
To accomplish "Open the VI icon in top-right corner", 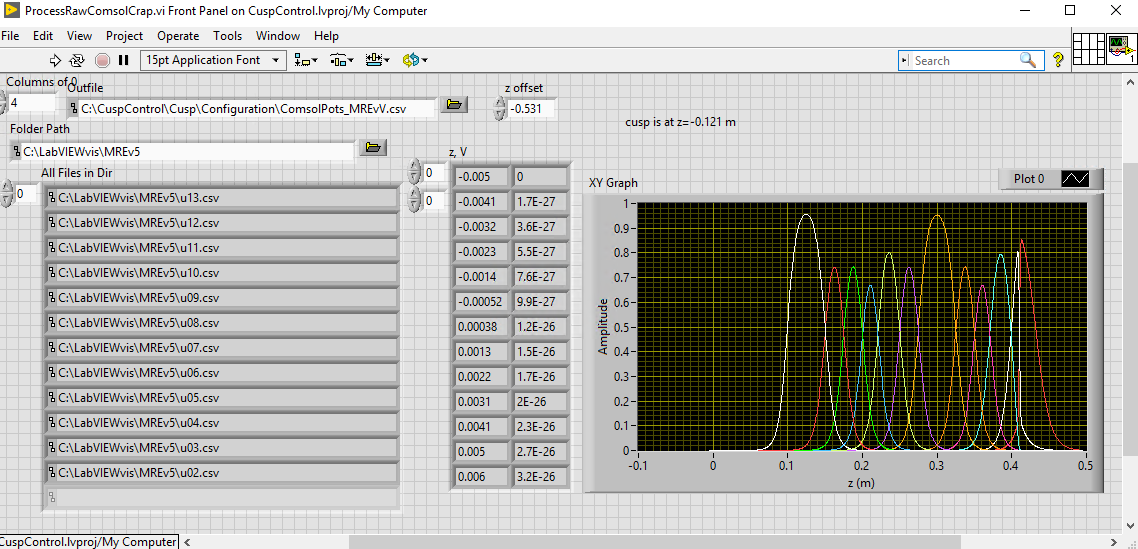I will click(x=1120, y=47).
